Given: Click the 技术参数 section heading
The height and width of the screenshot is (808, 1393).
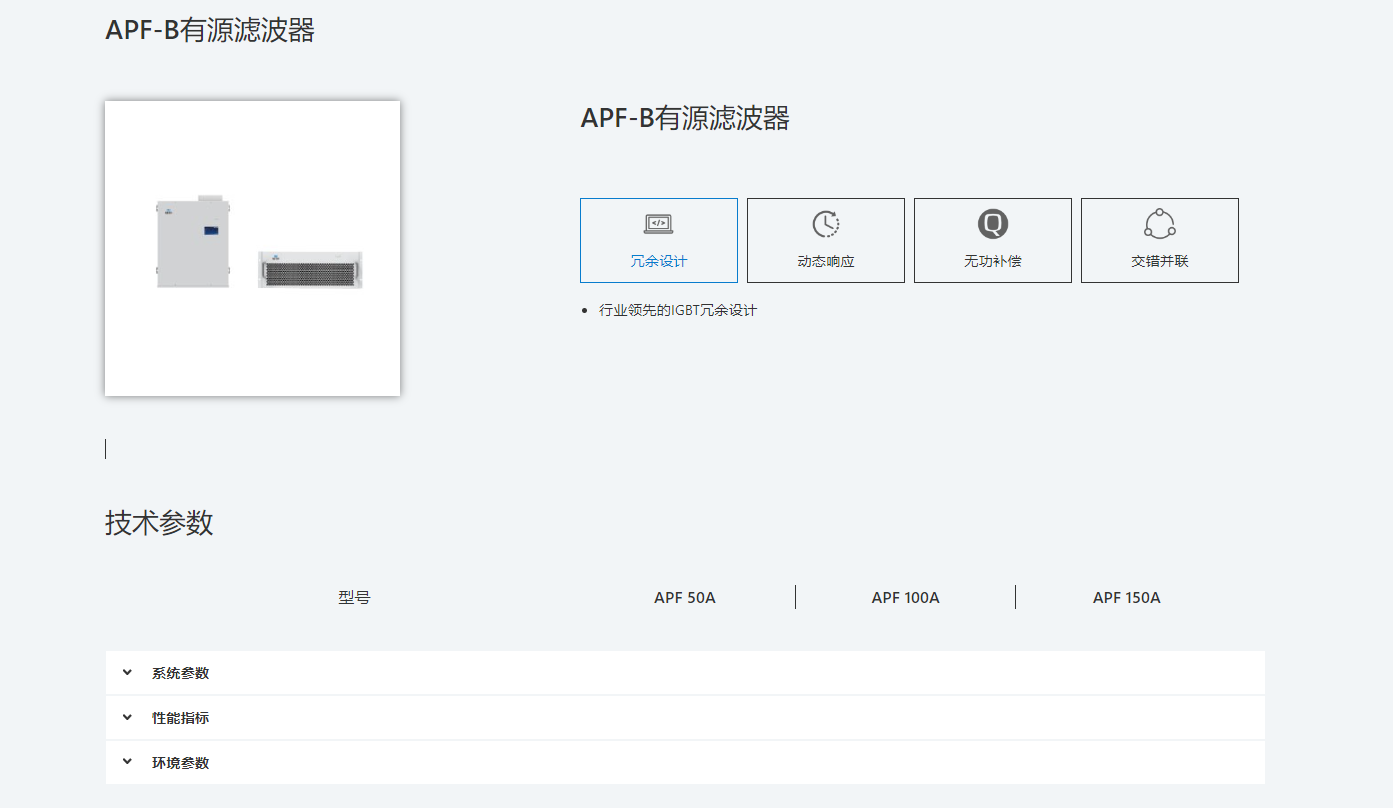Looking at the screenshot, I should 157,523.
